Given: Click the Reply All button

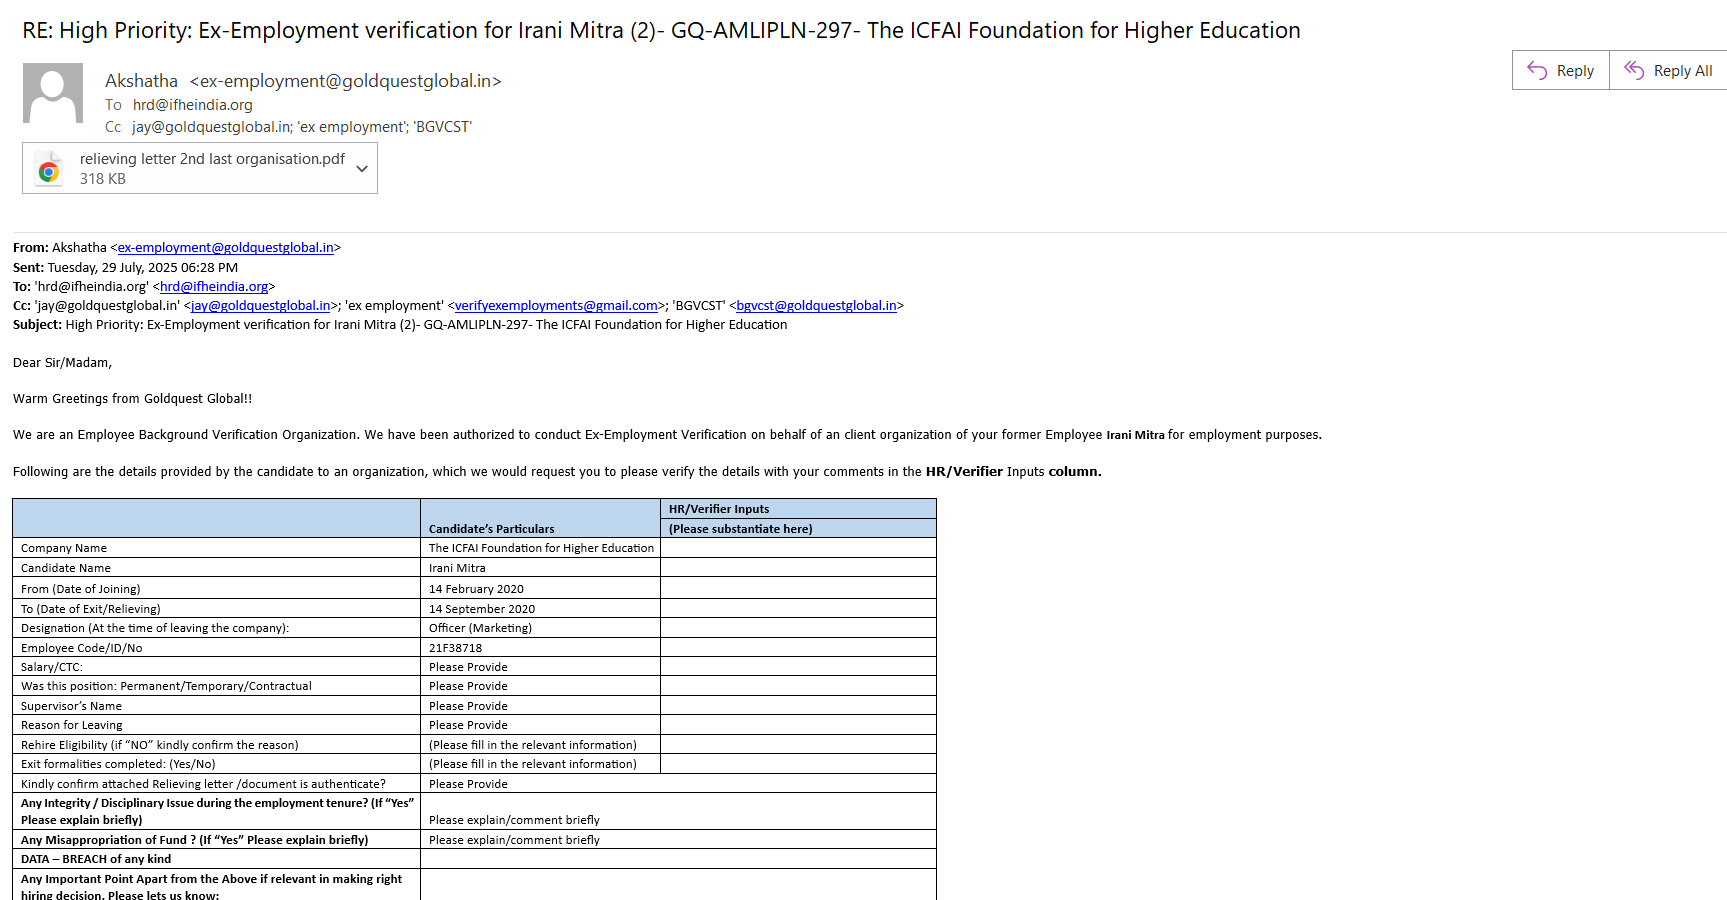Looking at the screenshot, I should (1668, 70).
